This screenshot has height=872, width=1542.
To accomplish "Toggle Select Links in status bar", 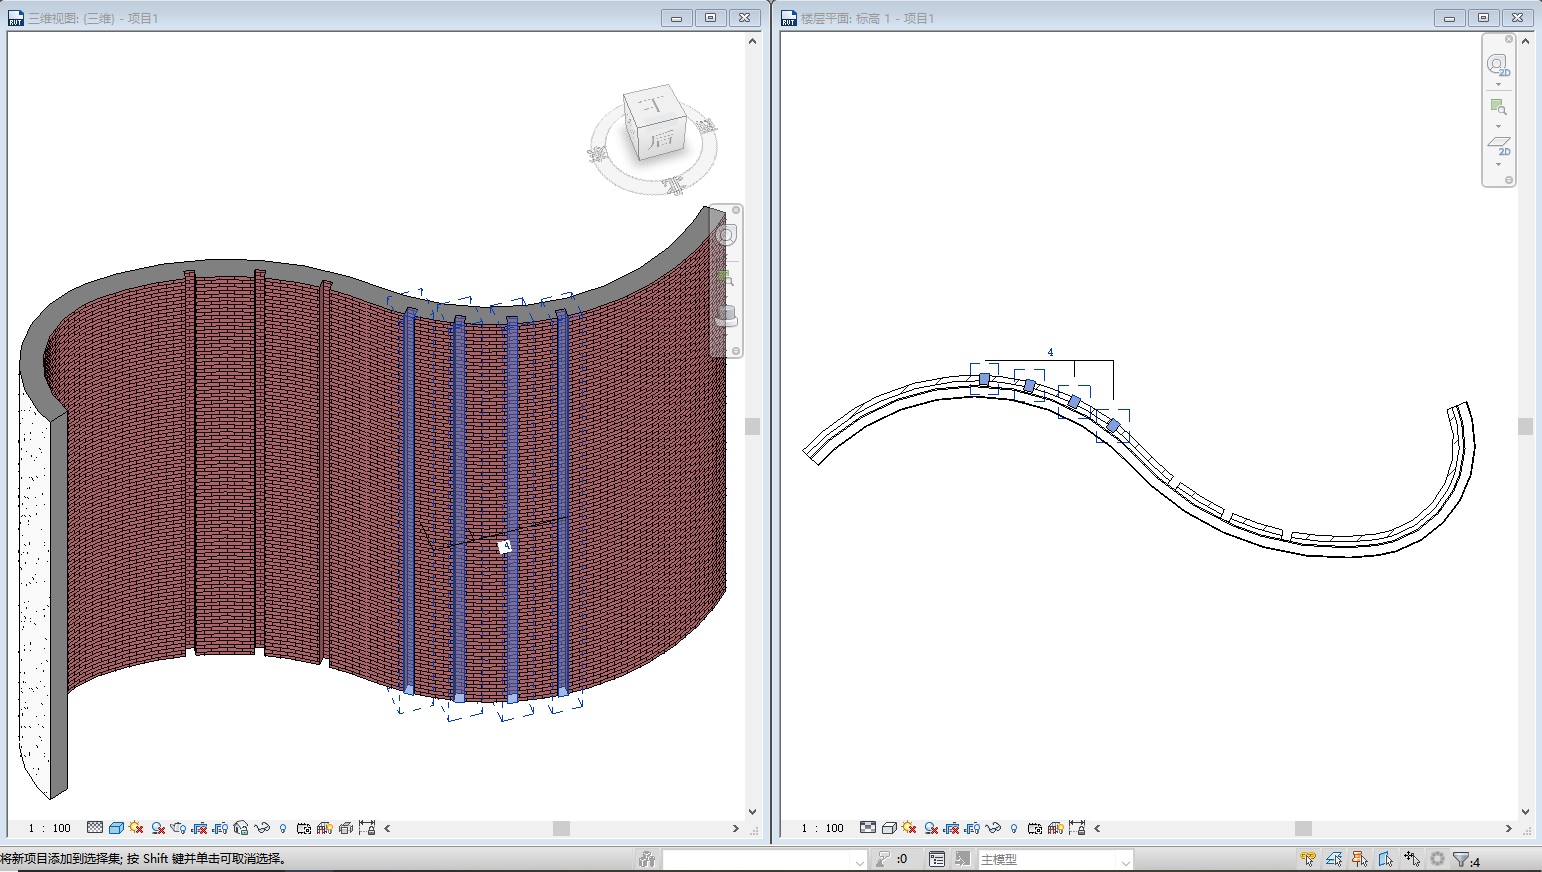I will pyautogui.click(x=1308, y=859).
